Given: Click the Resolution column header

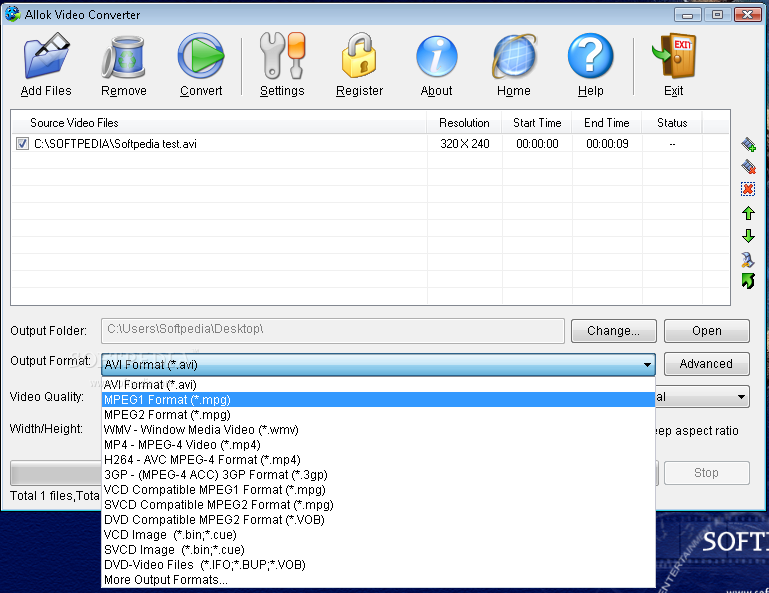Looking at the screenshot, I should (464, 123).
